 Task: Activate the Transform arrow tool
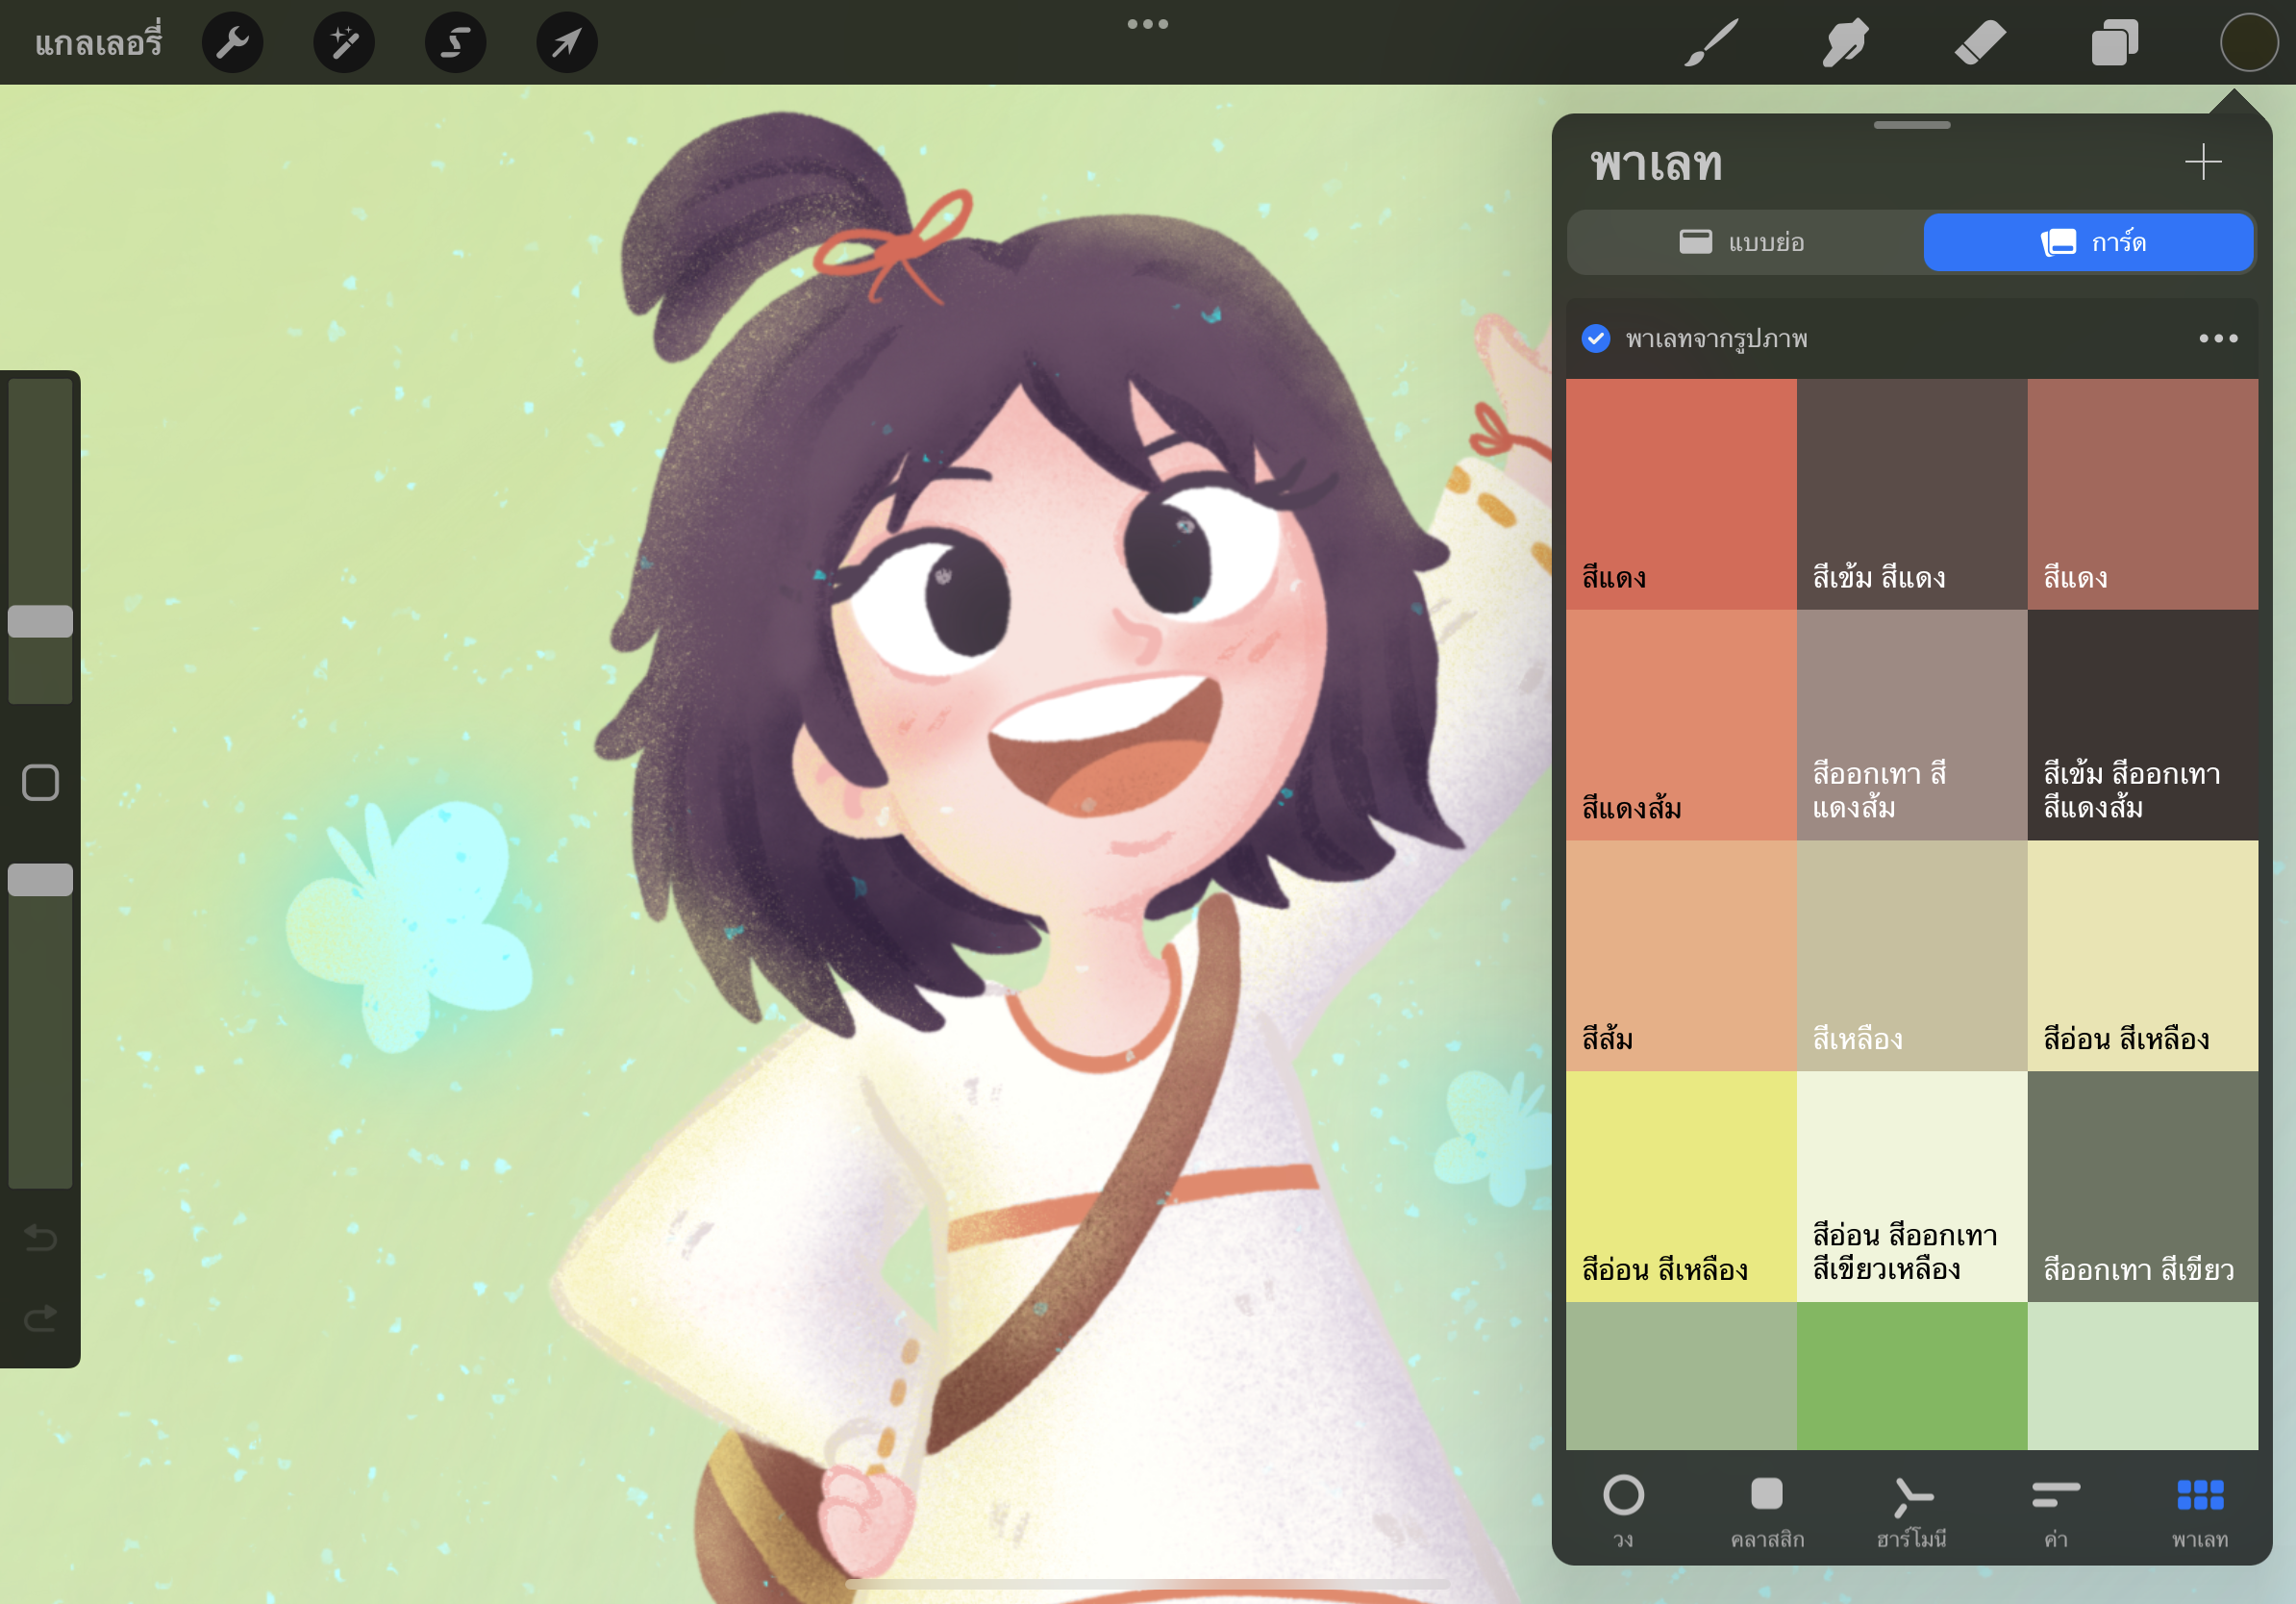[x=567, y=43]
